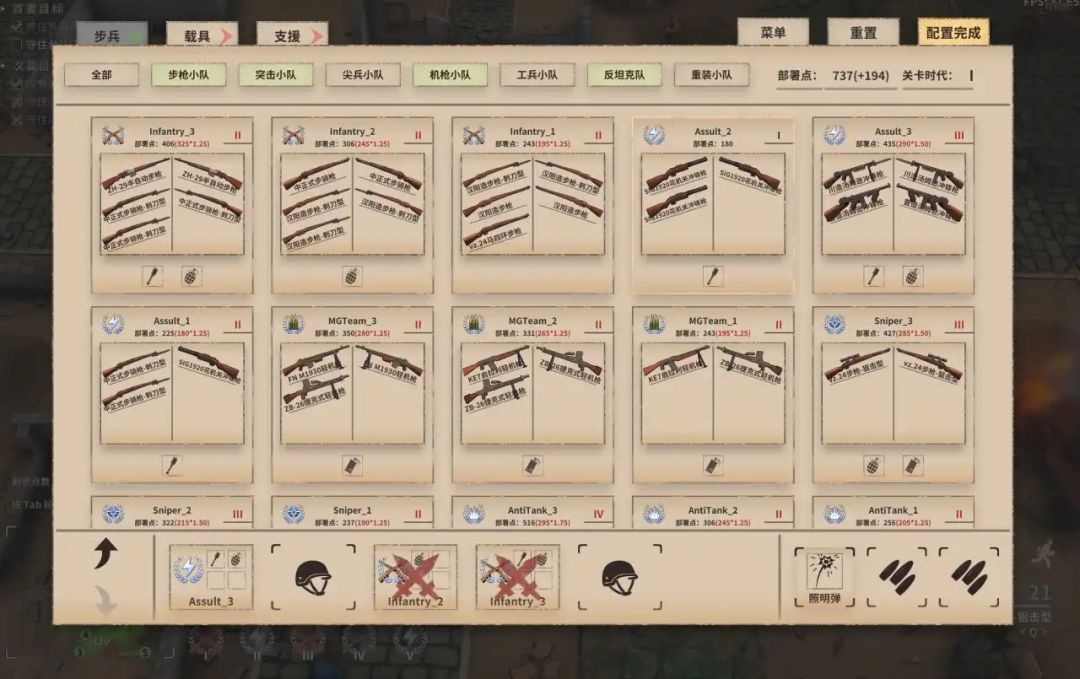Click the Sniper_3 badge icon
The width and height of the screenshot is (1080, 679).
click(x=835, y=324)
